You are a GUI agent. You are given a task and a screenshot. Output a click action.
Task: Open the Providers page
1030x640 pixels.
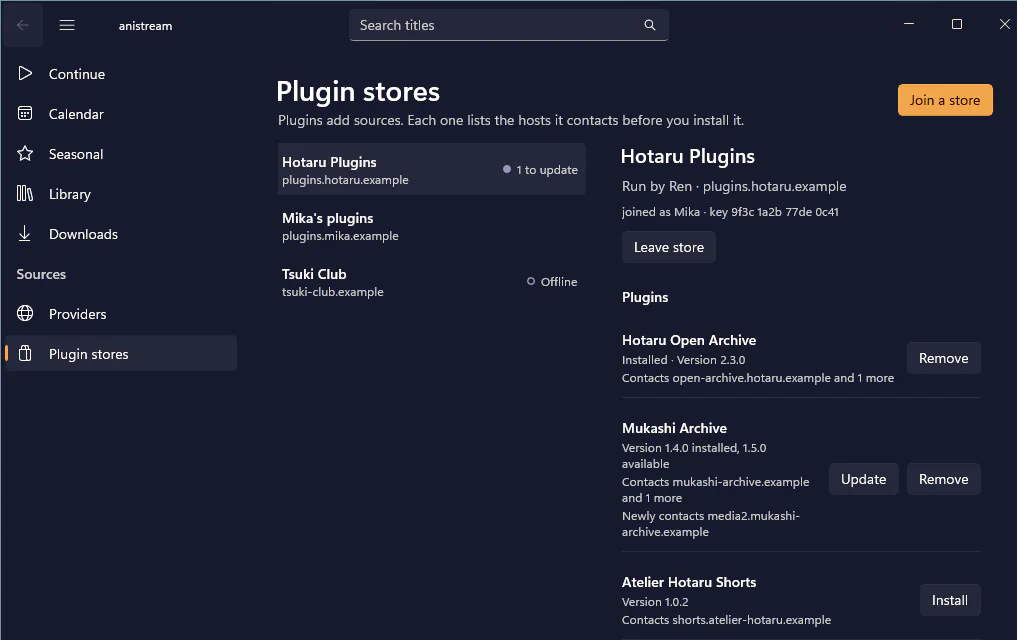121,314
